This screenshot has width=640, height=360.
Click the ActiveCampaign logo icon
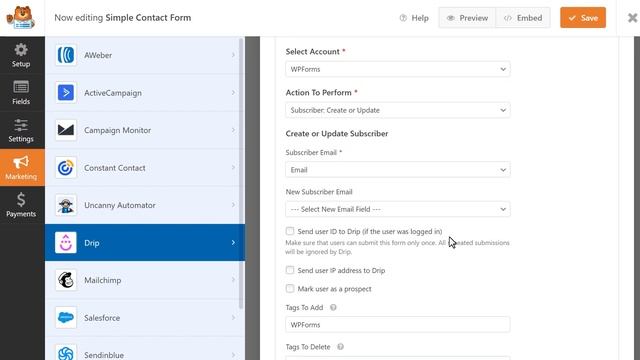[x=66, y=93]
